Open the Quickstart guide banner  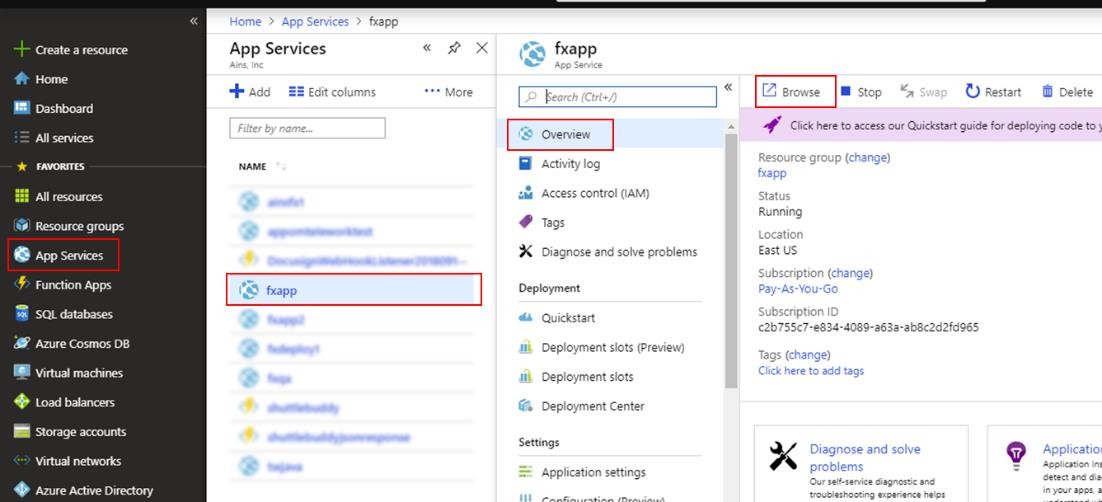point(921,126)
